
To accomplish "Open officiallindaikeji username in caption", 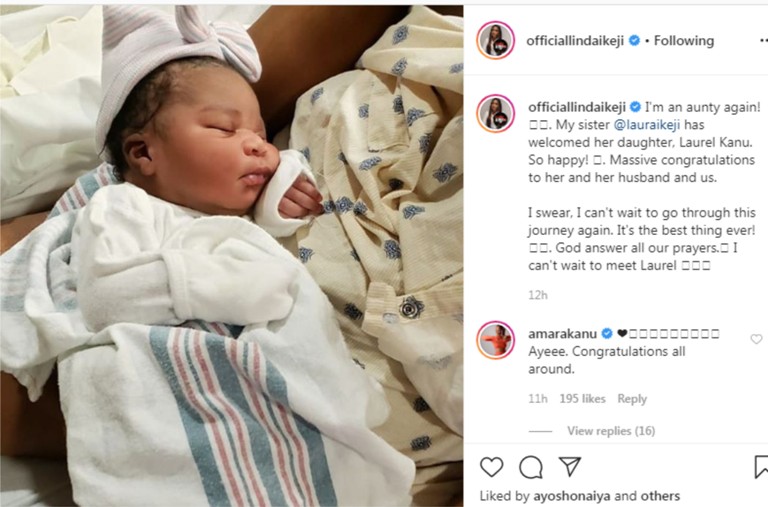I will click(x=577, y=107).
